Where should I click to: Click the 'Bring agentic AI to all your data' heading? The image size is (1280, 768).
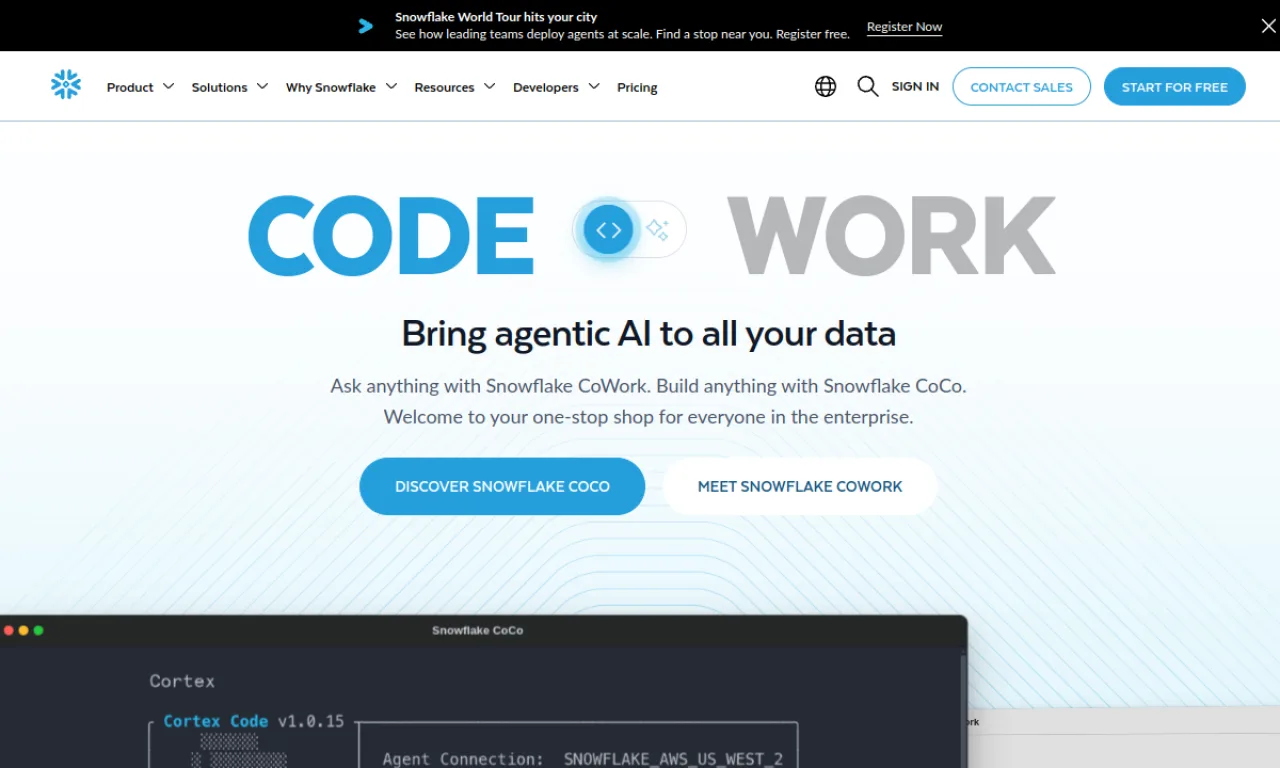(x=648, y=333)
